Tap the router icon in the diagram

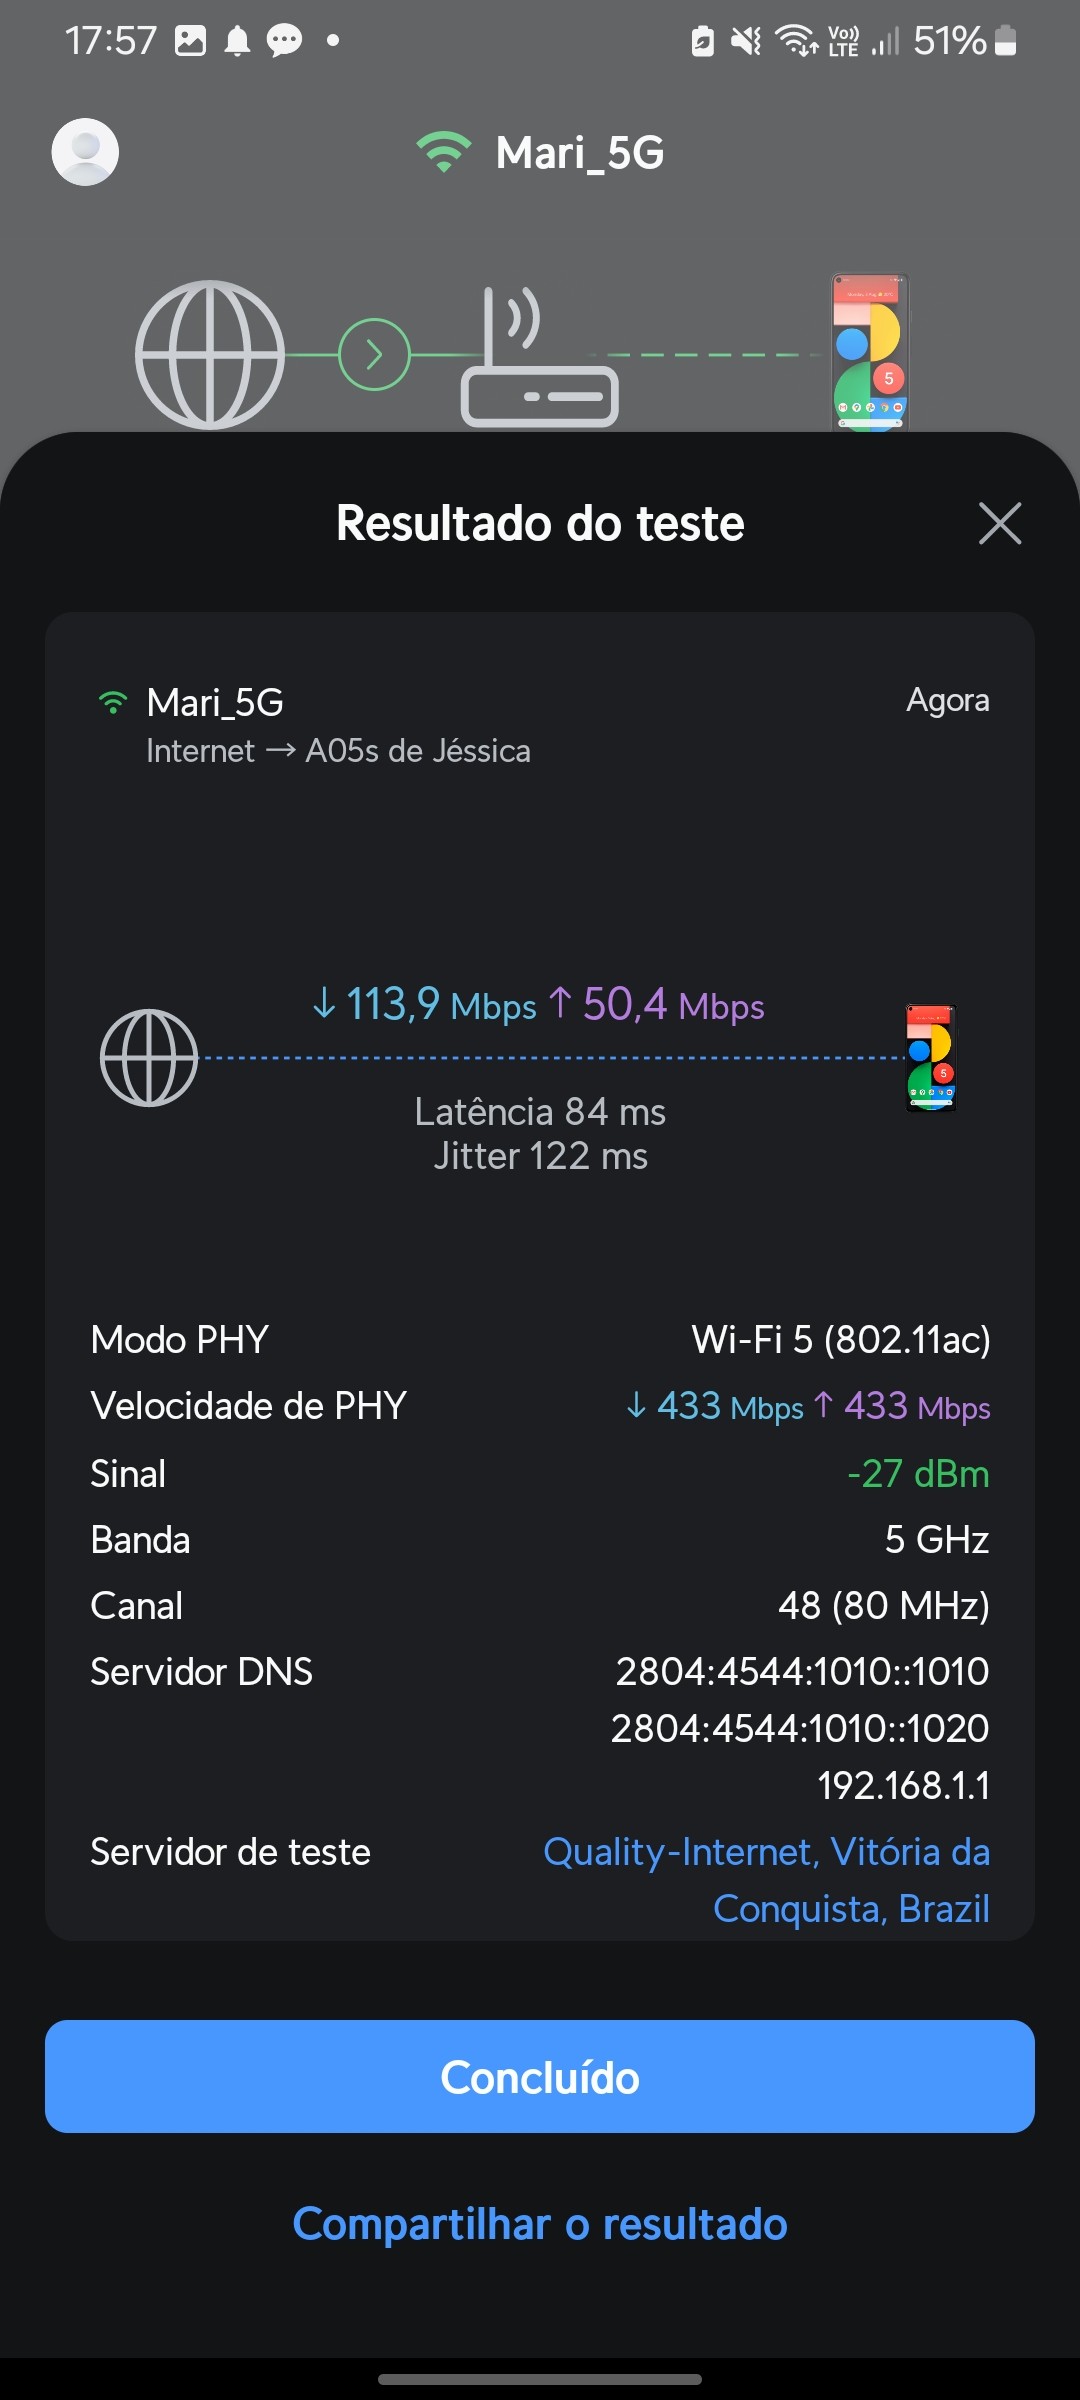coord(539,360)
